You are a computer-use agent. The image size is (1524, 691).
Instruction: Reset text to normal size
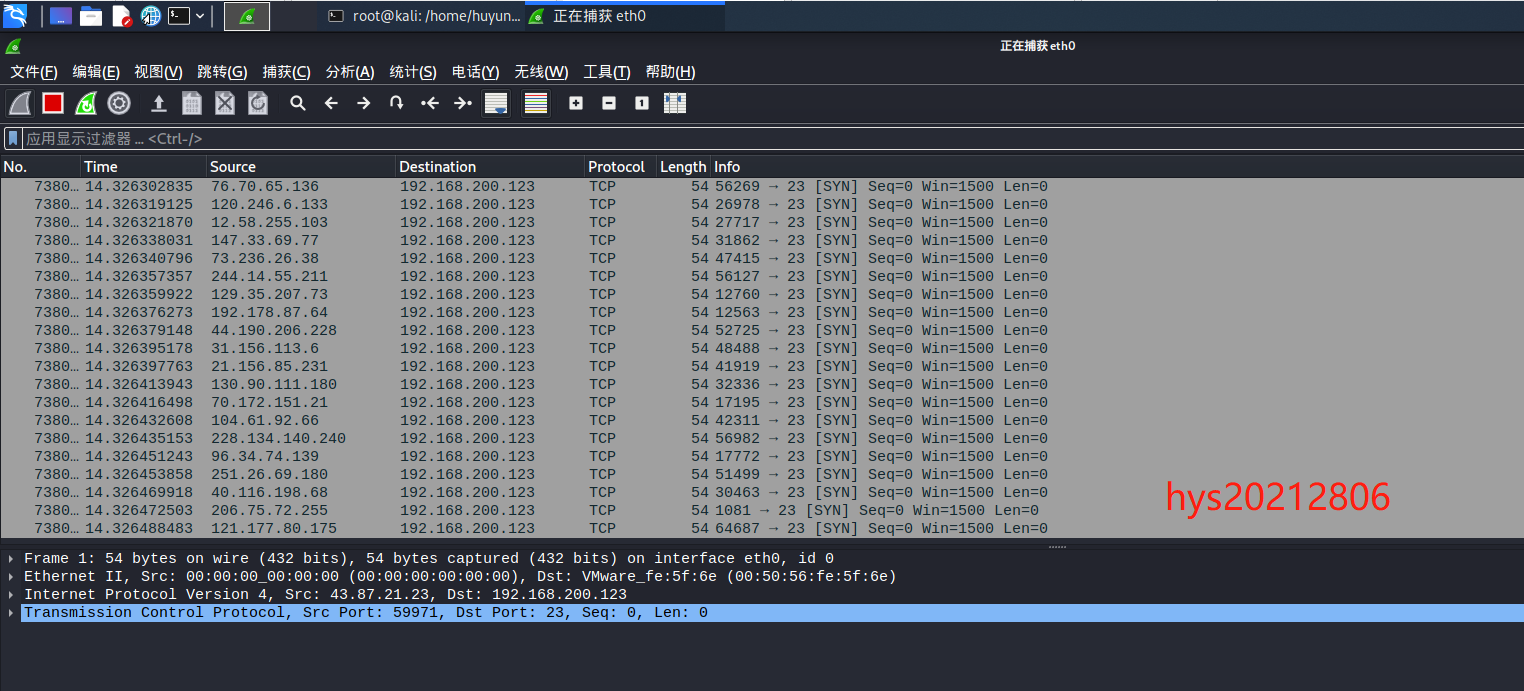(642, 103)
